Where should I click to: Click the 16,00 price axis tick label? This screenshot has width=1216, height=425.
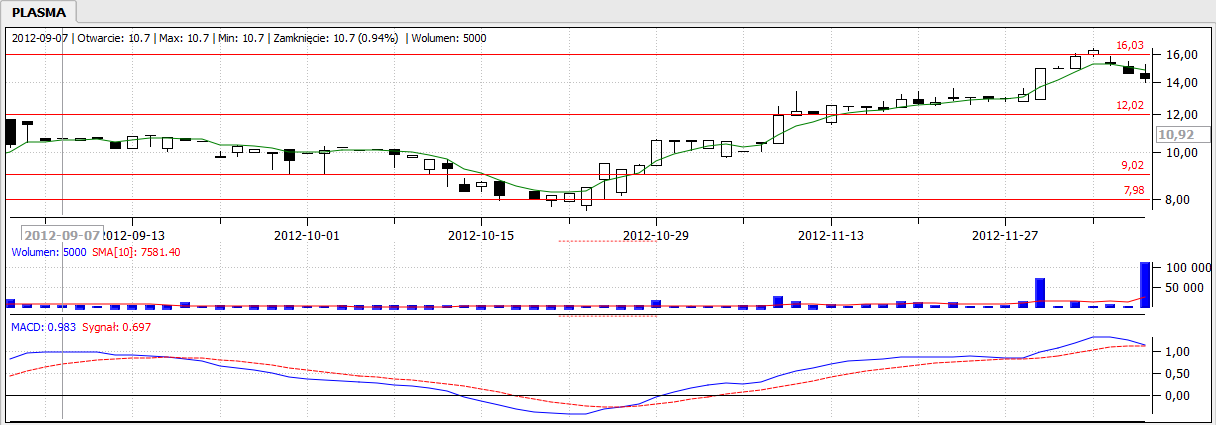(1181, 54)
